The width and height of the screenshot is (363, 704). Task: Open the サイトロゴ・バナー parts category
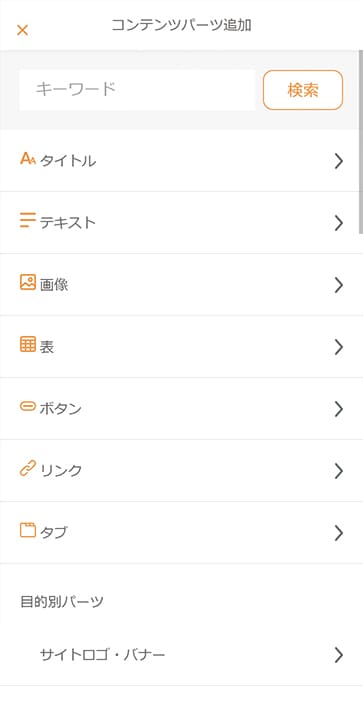click(182, 655)
